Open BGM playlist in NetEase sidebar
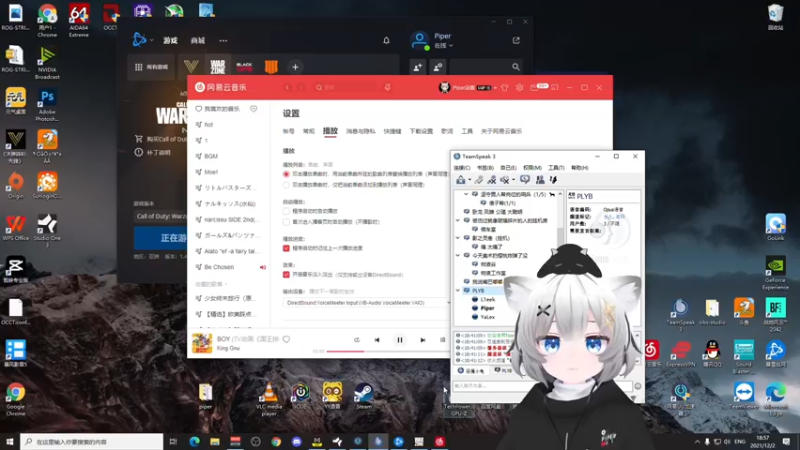This screenshot has width=800, height=450. point(211,156)
